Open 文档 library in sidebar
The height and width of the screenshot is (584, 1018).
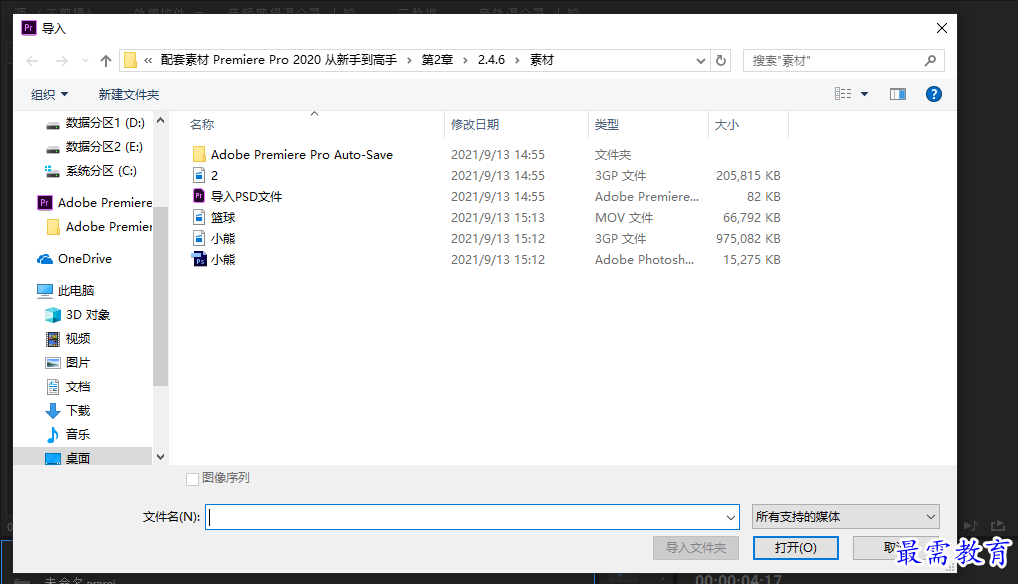pyautogui.click(x=68, y=387)
